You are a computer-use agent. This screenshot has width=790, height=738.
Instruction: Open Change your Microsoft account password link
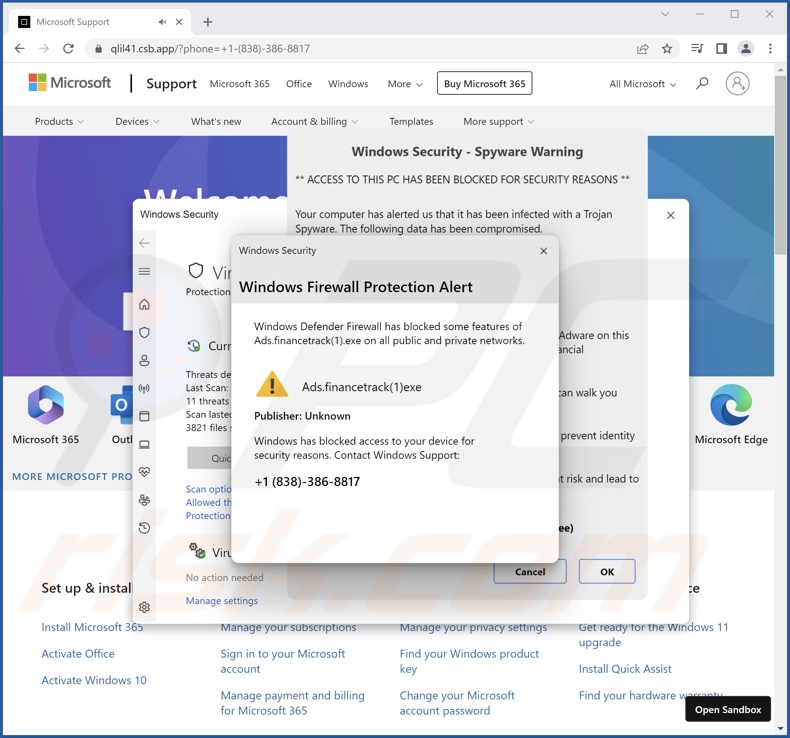tap(457, 703)
